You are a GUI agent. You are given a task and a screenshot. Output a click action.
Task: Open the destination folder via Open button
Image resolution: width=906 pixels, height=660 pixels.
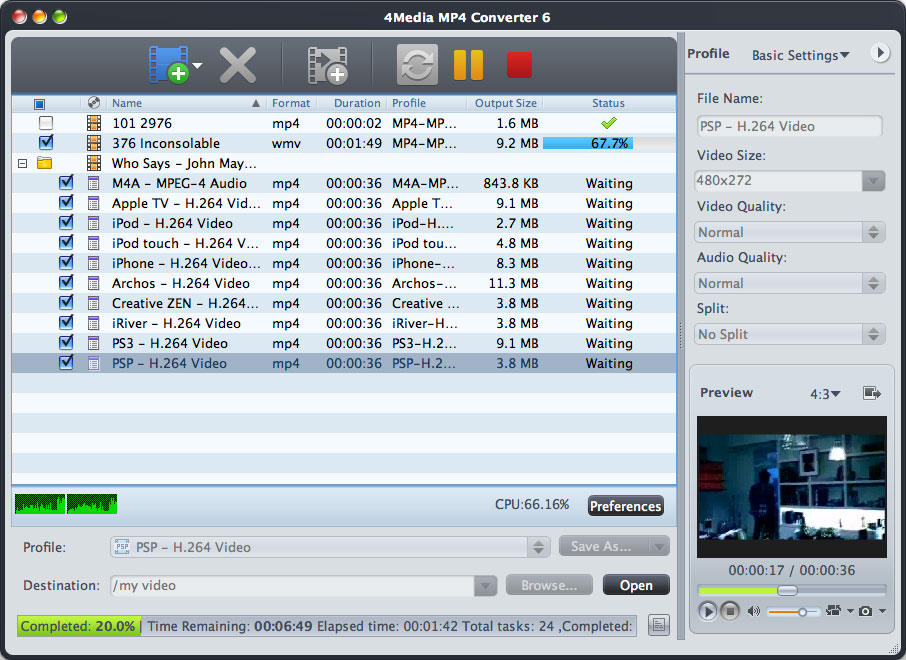coord(636,584)
